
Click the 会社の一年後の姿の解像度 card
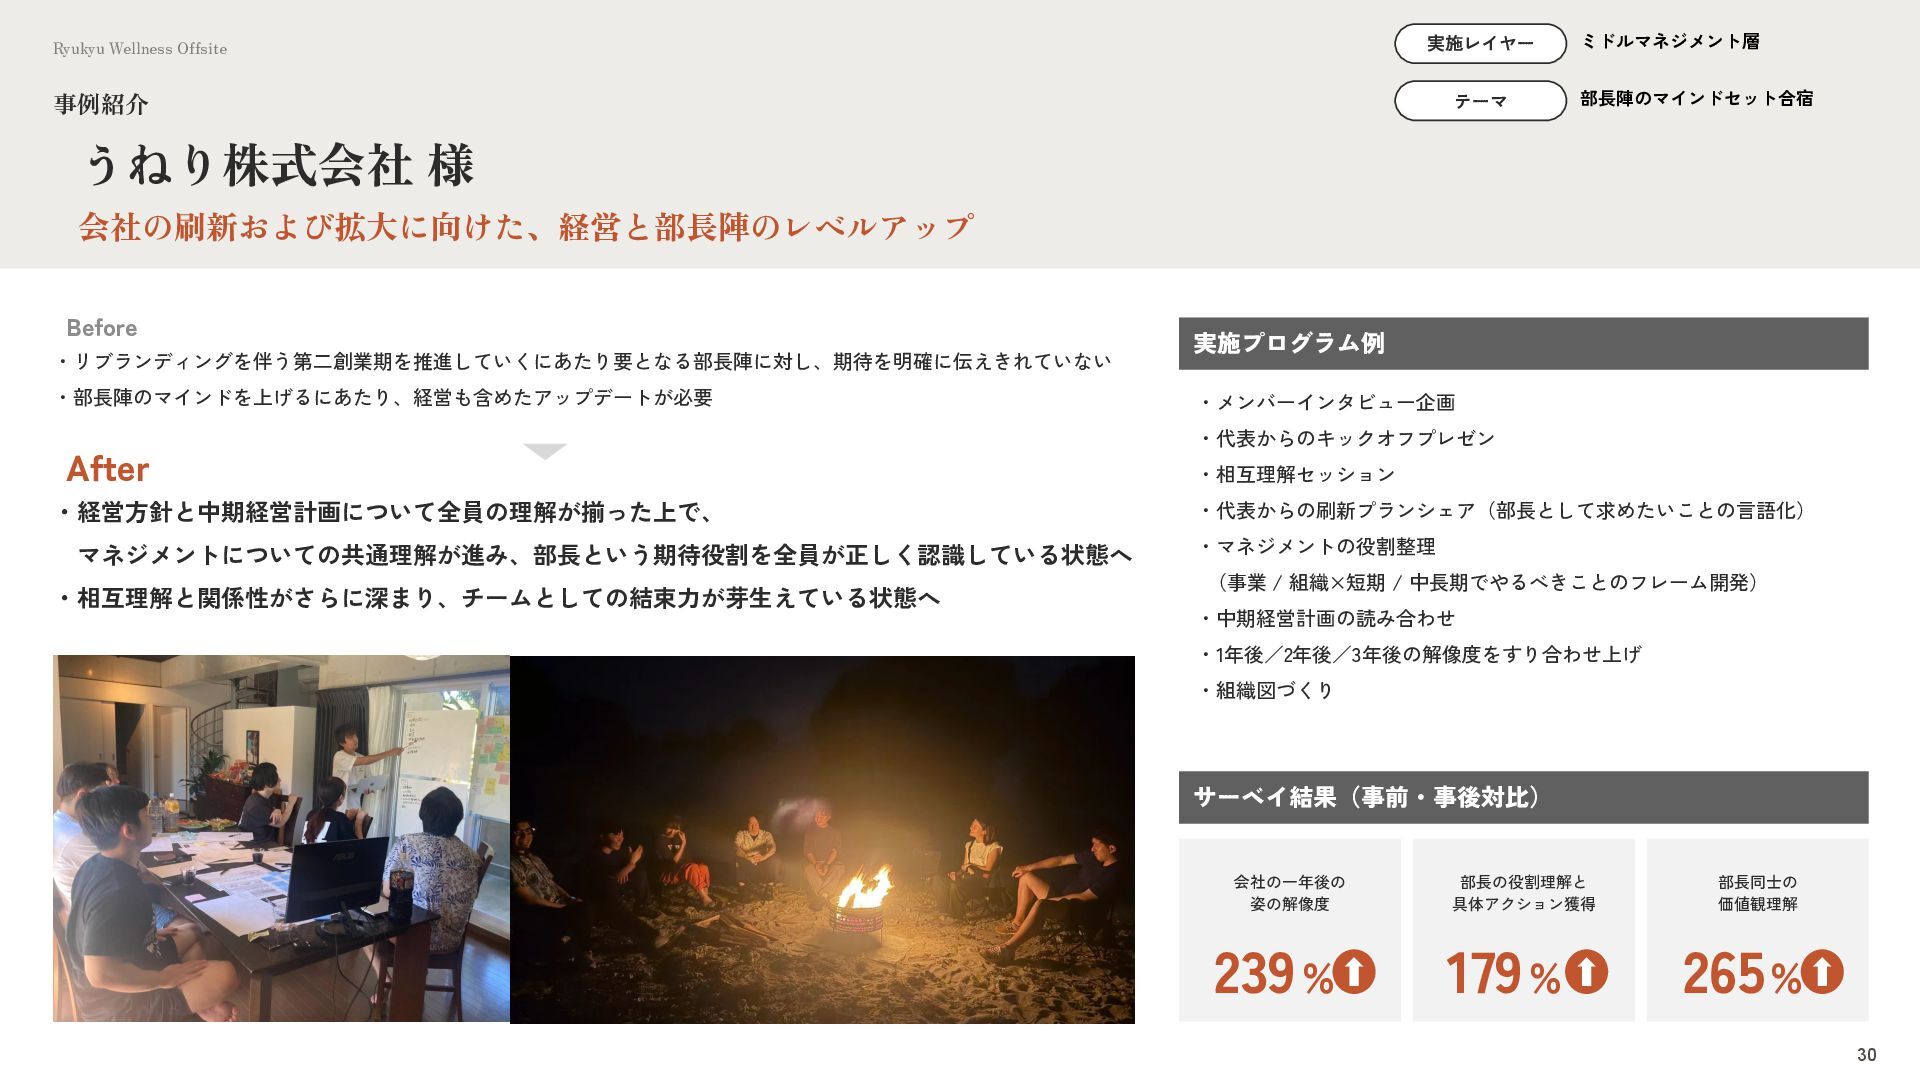click(1289, 930)
